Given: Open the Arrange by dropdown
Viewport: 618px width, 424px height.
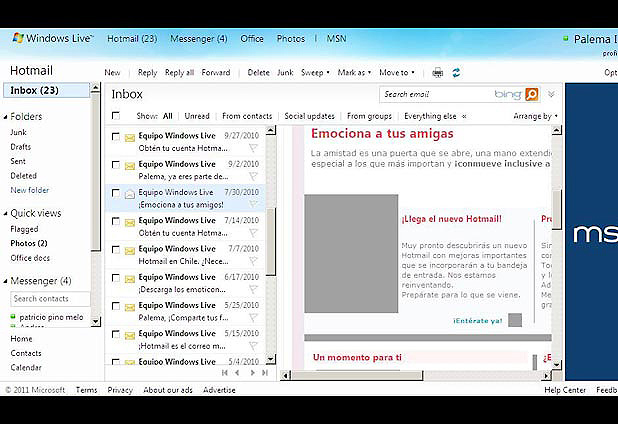Looking at the screenshot, I should click(536, 116).
